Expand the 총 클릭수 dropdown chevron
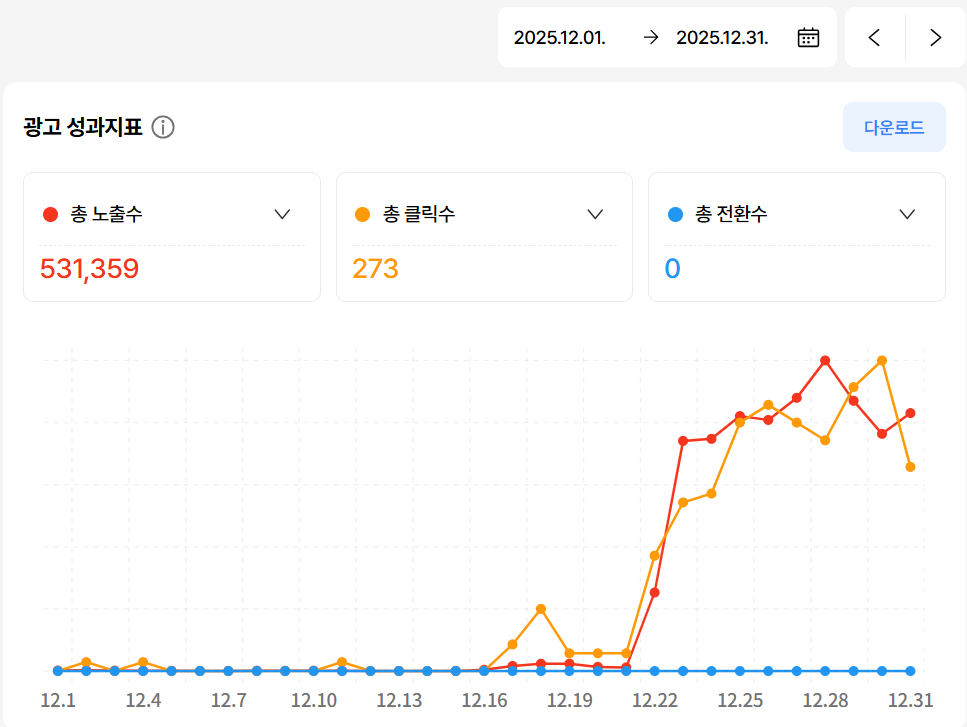The height and width of the screenshot is (727, 967). pos(595,214)
